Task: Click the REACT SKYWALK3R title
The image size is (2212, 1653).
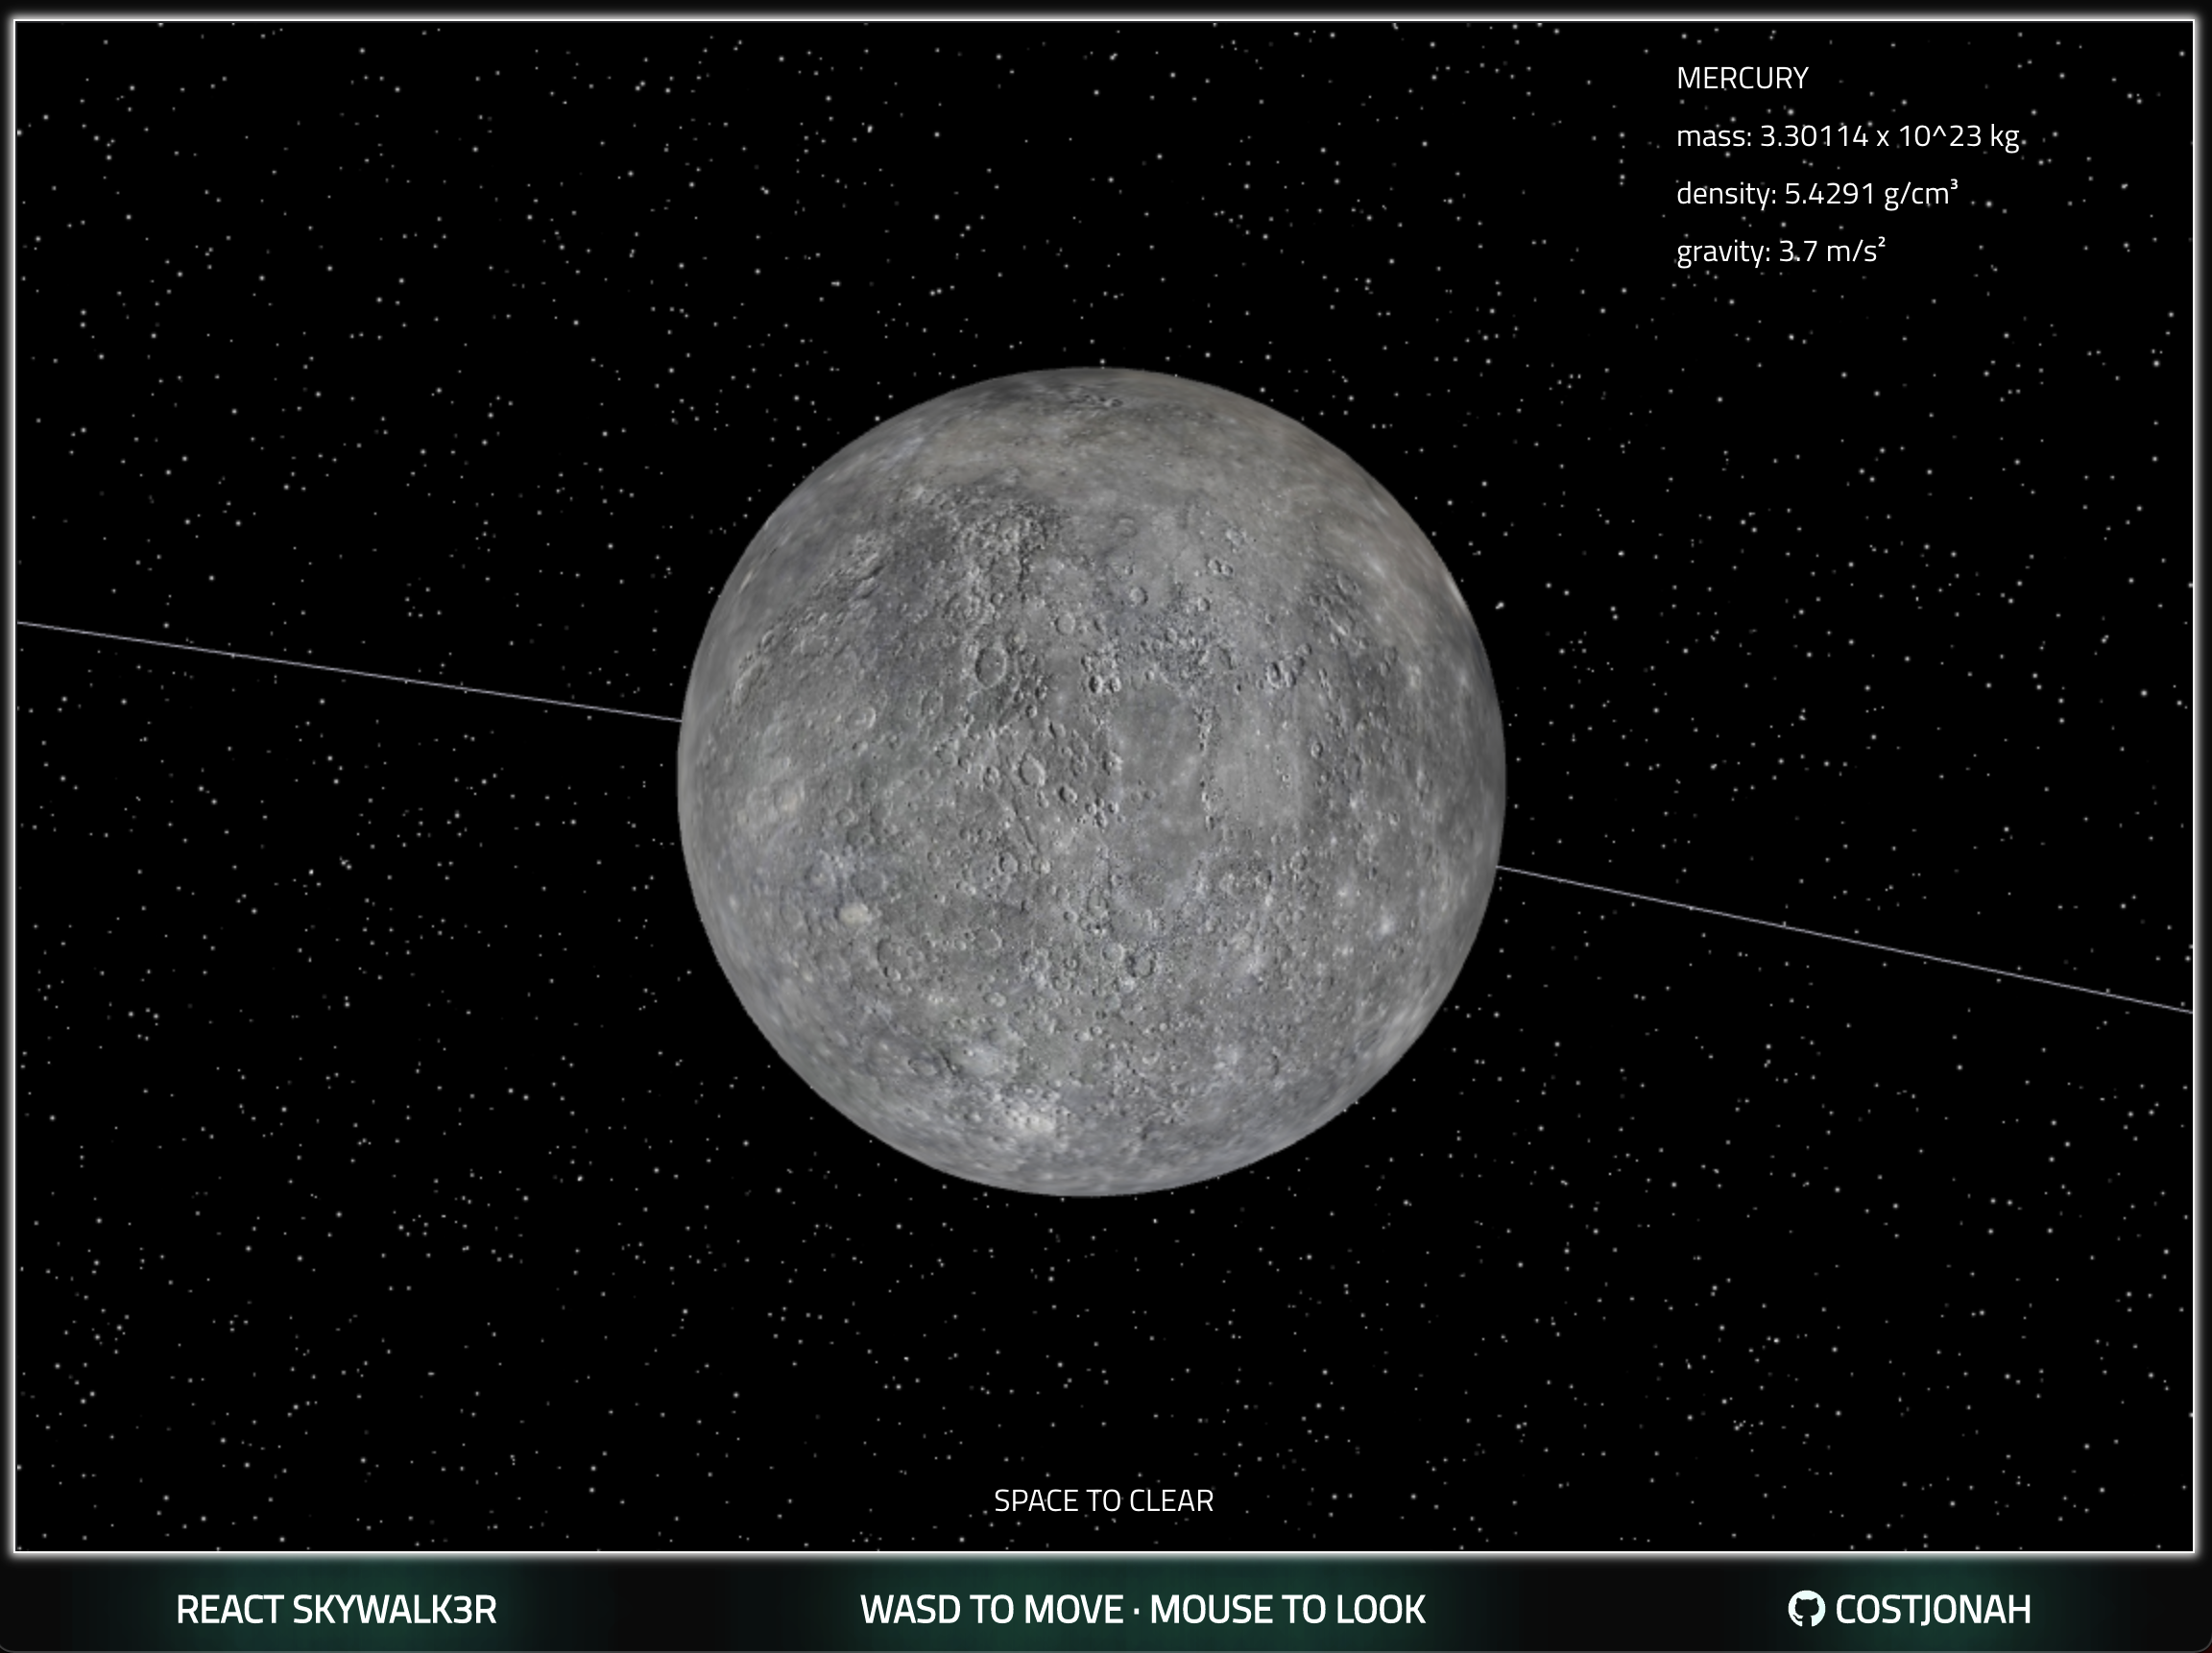Action: click(336, 1609)
